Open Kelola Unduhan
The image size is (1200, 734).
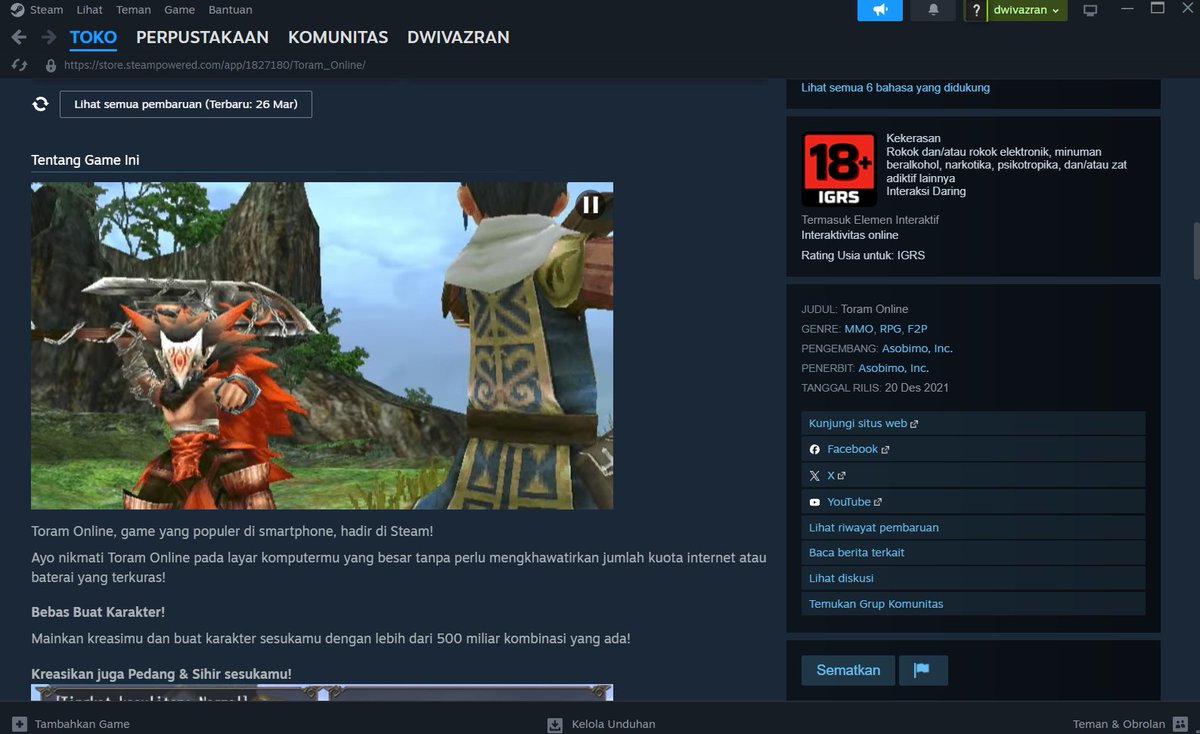coord(613,724)
